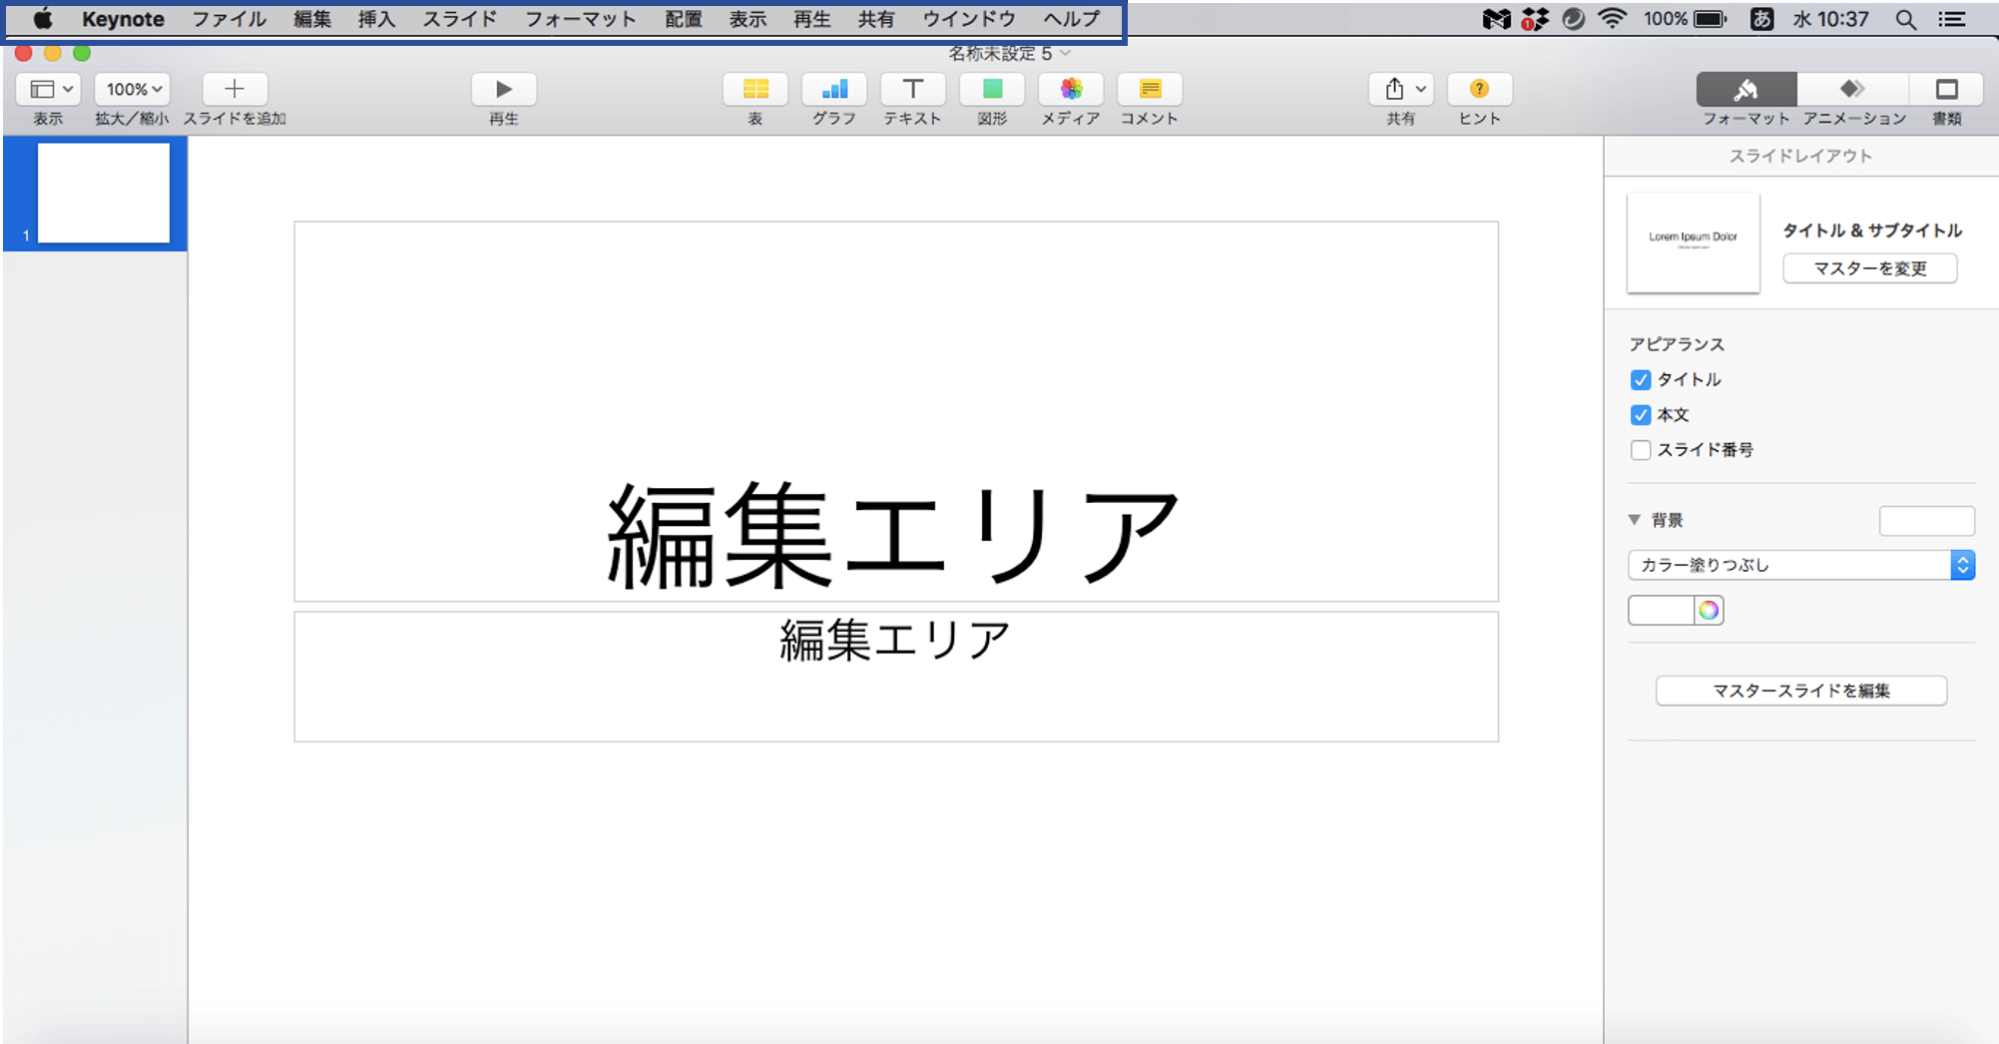The height and width of the screenshot is (1044, 1999).
Task: Show hints with the ヒント icon
Action: click(1479, 89)
